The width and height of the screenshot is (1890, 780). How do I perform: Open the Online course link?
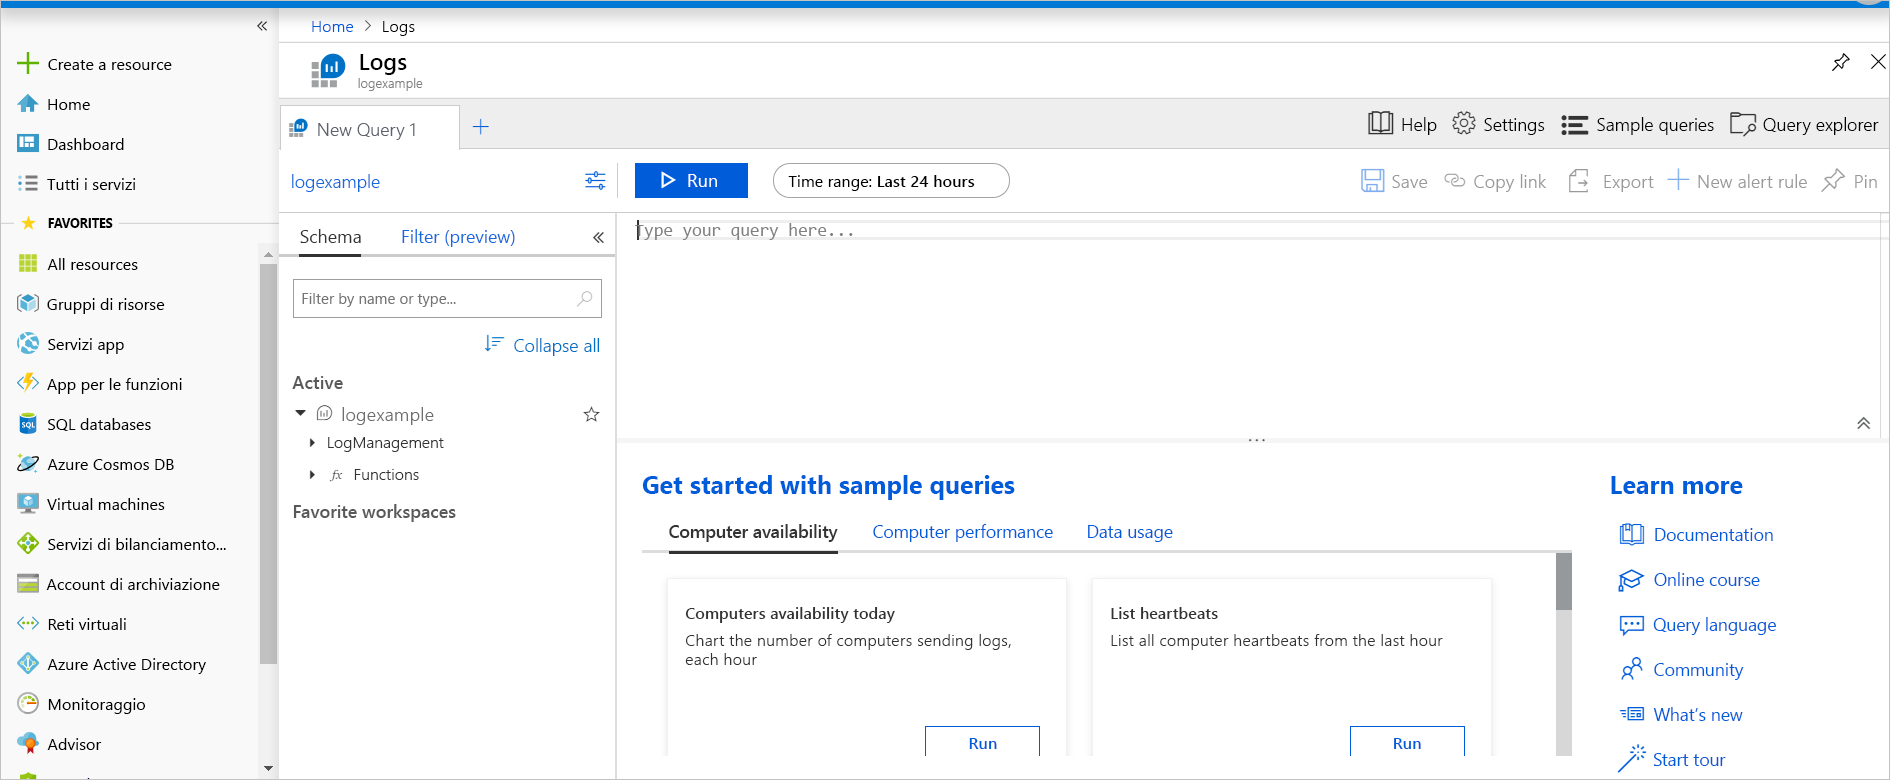coord(1689,580)
